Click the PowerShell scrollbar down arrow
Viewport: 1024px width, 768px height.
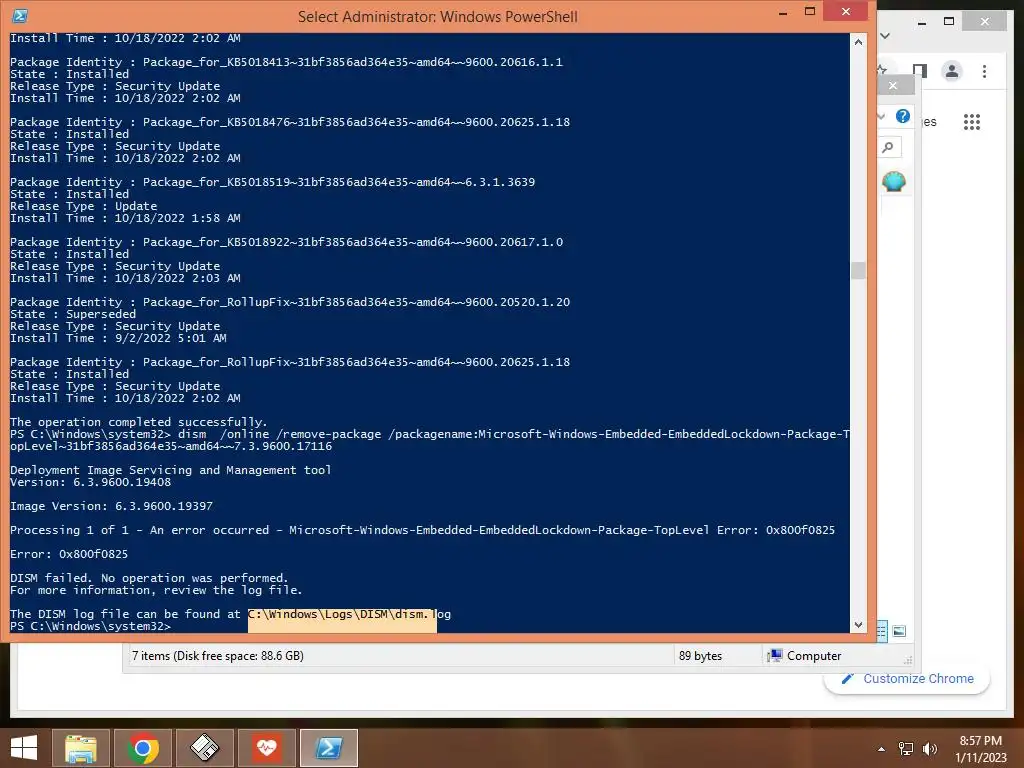point(858,625)
